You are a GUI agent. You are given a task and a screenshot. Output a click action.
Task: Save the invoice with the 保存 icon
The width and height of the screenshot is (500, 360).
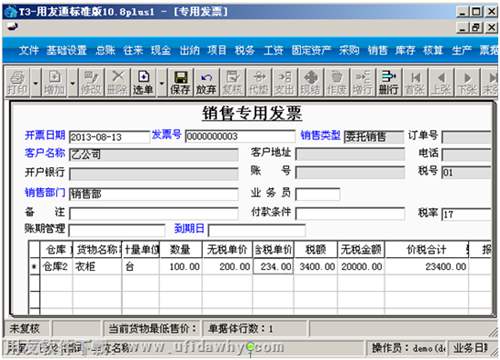[x=180, y=83]
